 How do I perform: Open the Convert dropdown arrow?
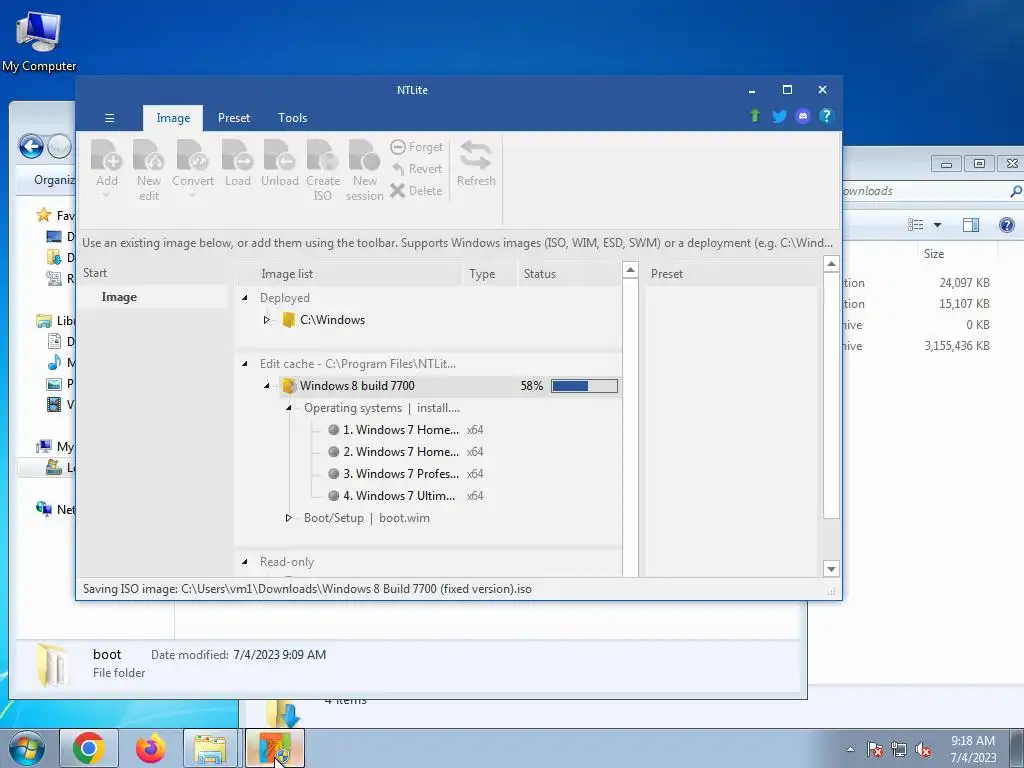(193, 195)
